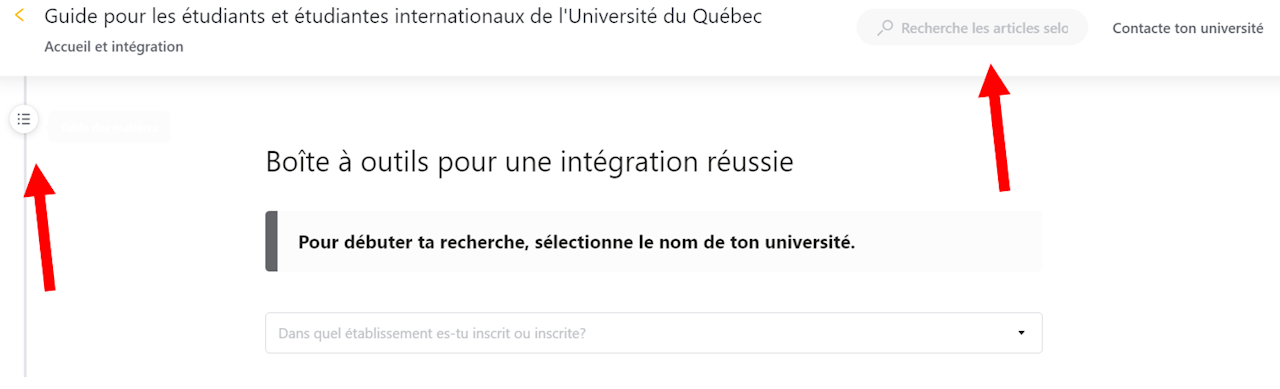The height and width of the screenshot is (389, 1280).
Task: Click the "Boîte à outils pour une intégration réussie" heading
Action: coord(529,161)
